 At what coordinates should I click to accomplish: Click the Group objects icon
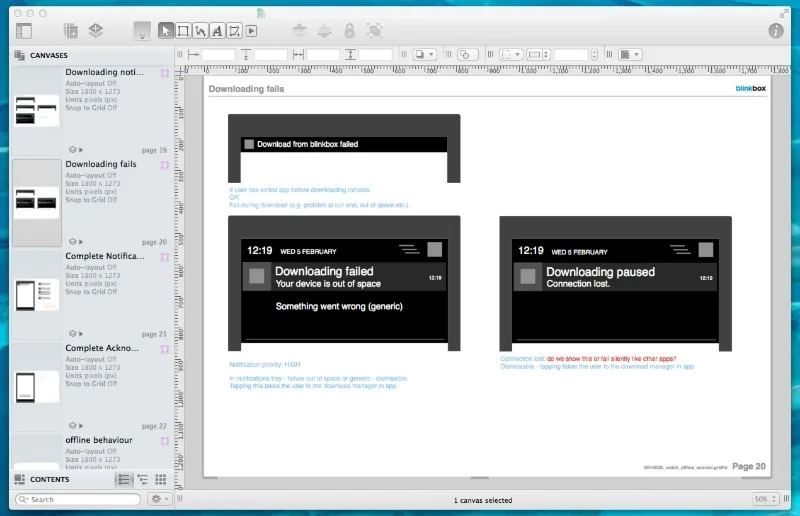point(375,31)
